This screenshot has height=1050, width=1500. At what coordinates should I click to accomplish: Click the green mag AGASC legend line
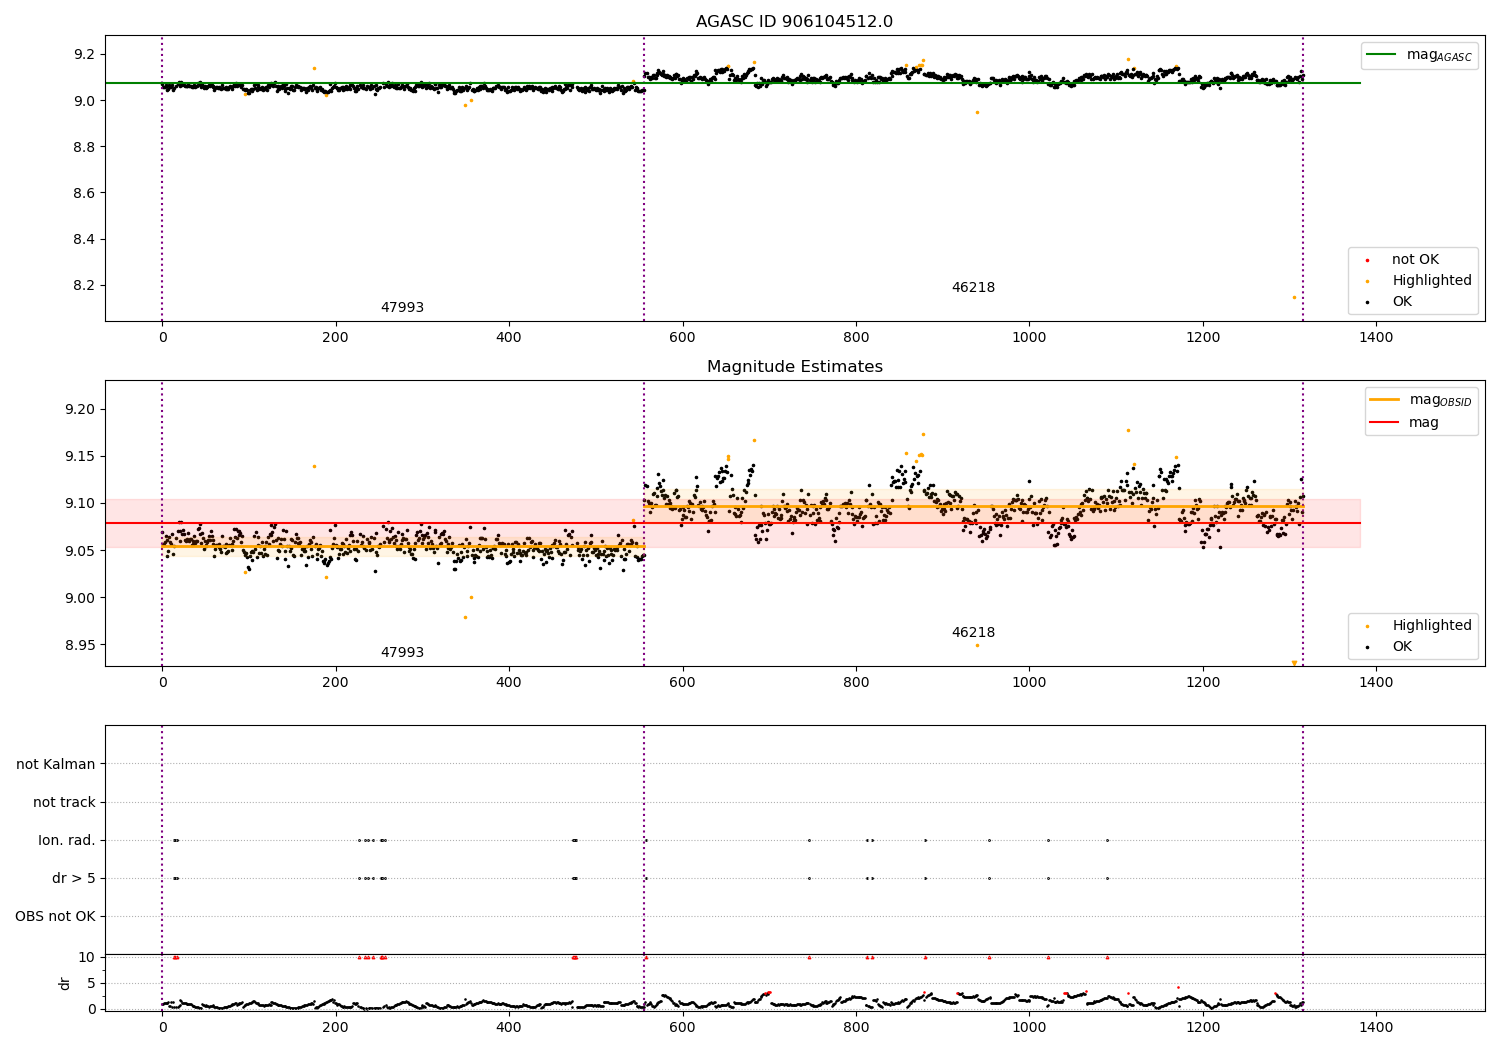click(1383, 55)
